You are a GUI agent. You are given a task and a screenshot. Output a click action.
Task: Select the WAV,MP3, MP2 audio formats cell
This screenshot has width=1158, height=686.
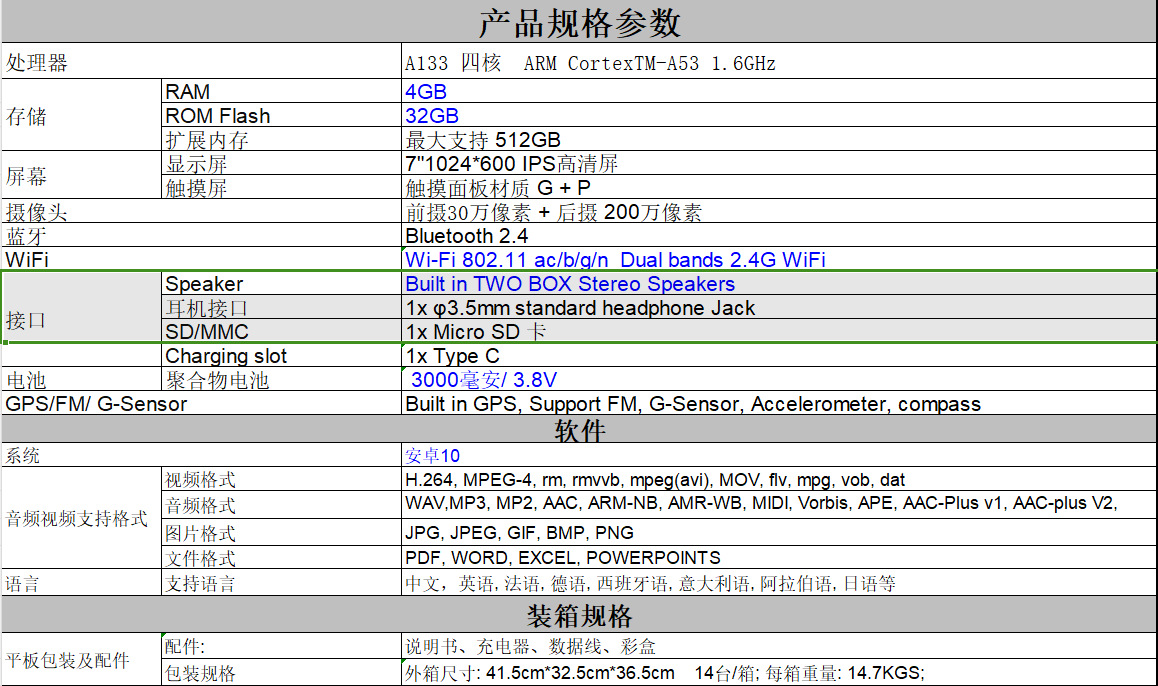click(x=779, y=505)
